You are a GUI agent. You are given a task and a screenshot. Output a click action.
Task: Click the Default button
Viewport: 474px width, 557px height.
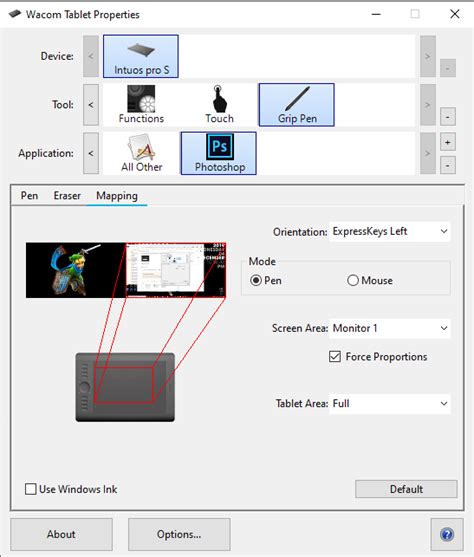[x=406, y=489]
